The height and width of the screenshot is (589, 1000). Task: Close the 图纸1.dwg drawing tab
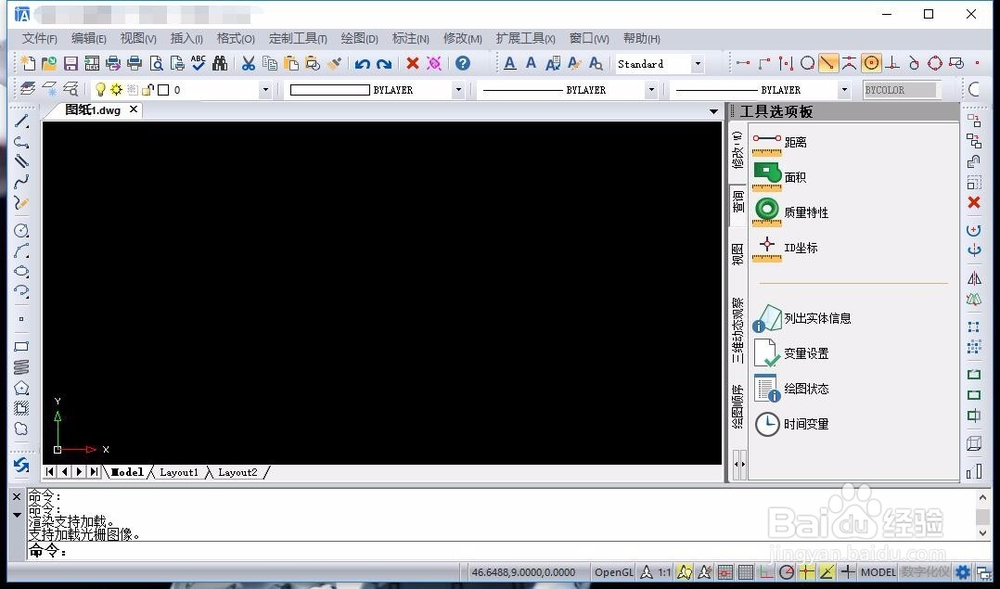[x=133, y=110]
